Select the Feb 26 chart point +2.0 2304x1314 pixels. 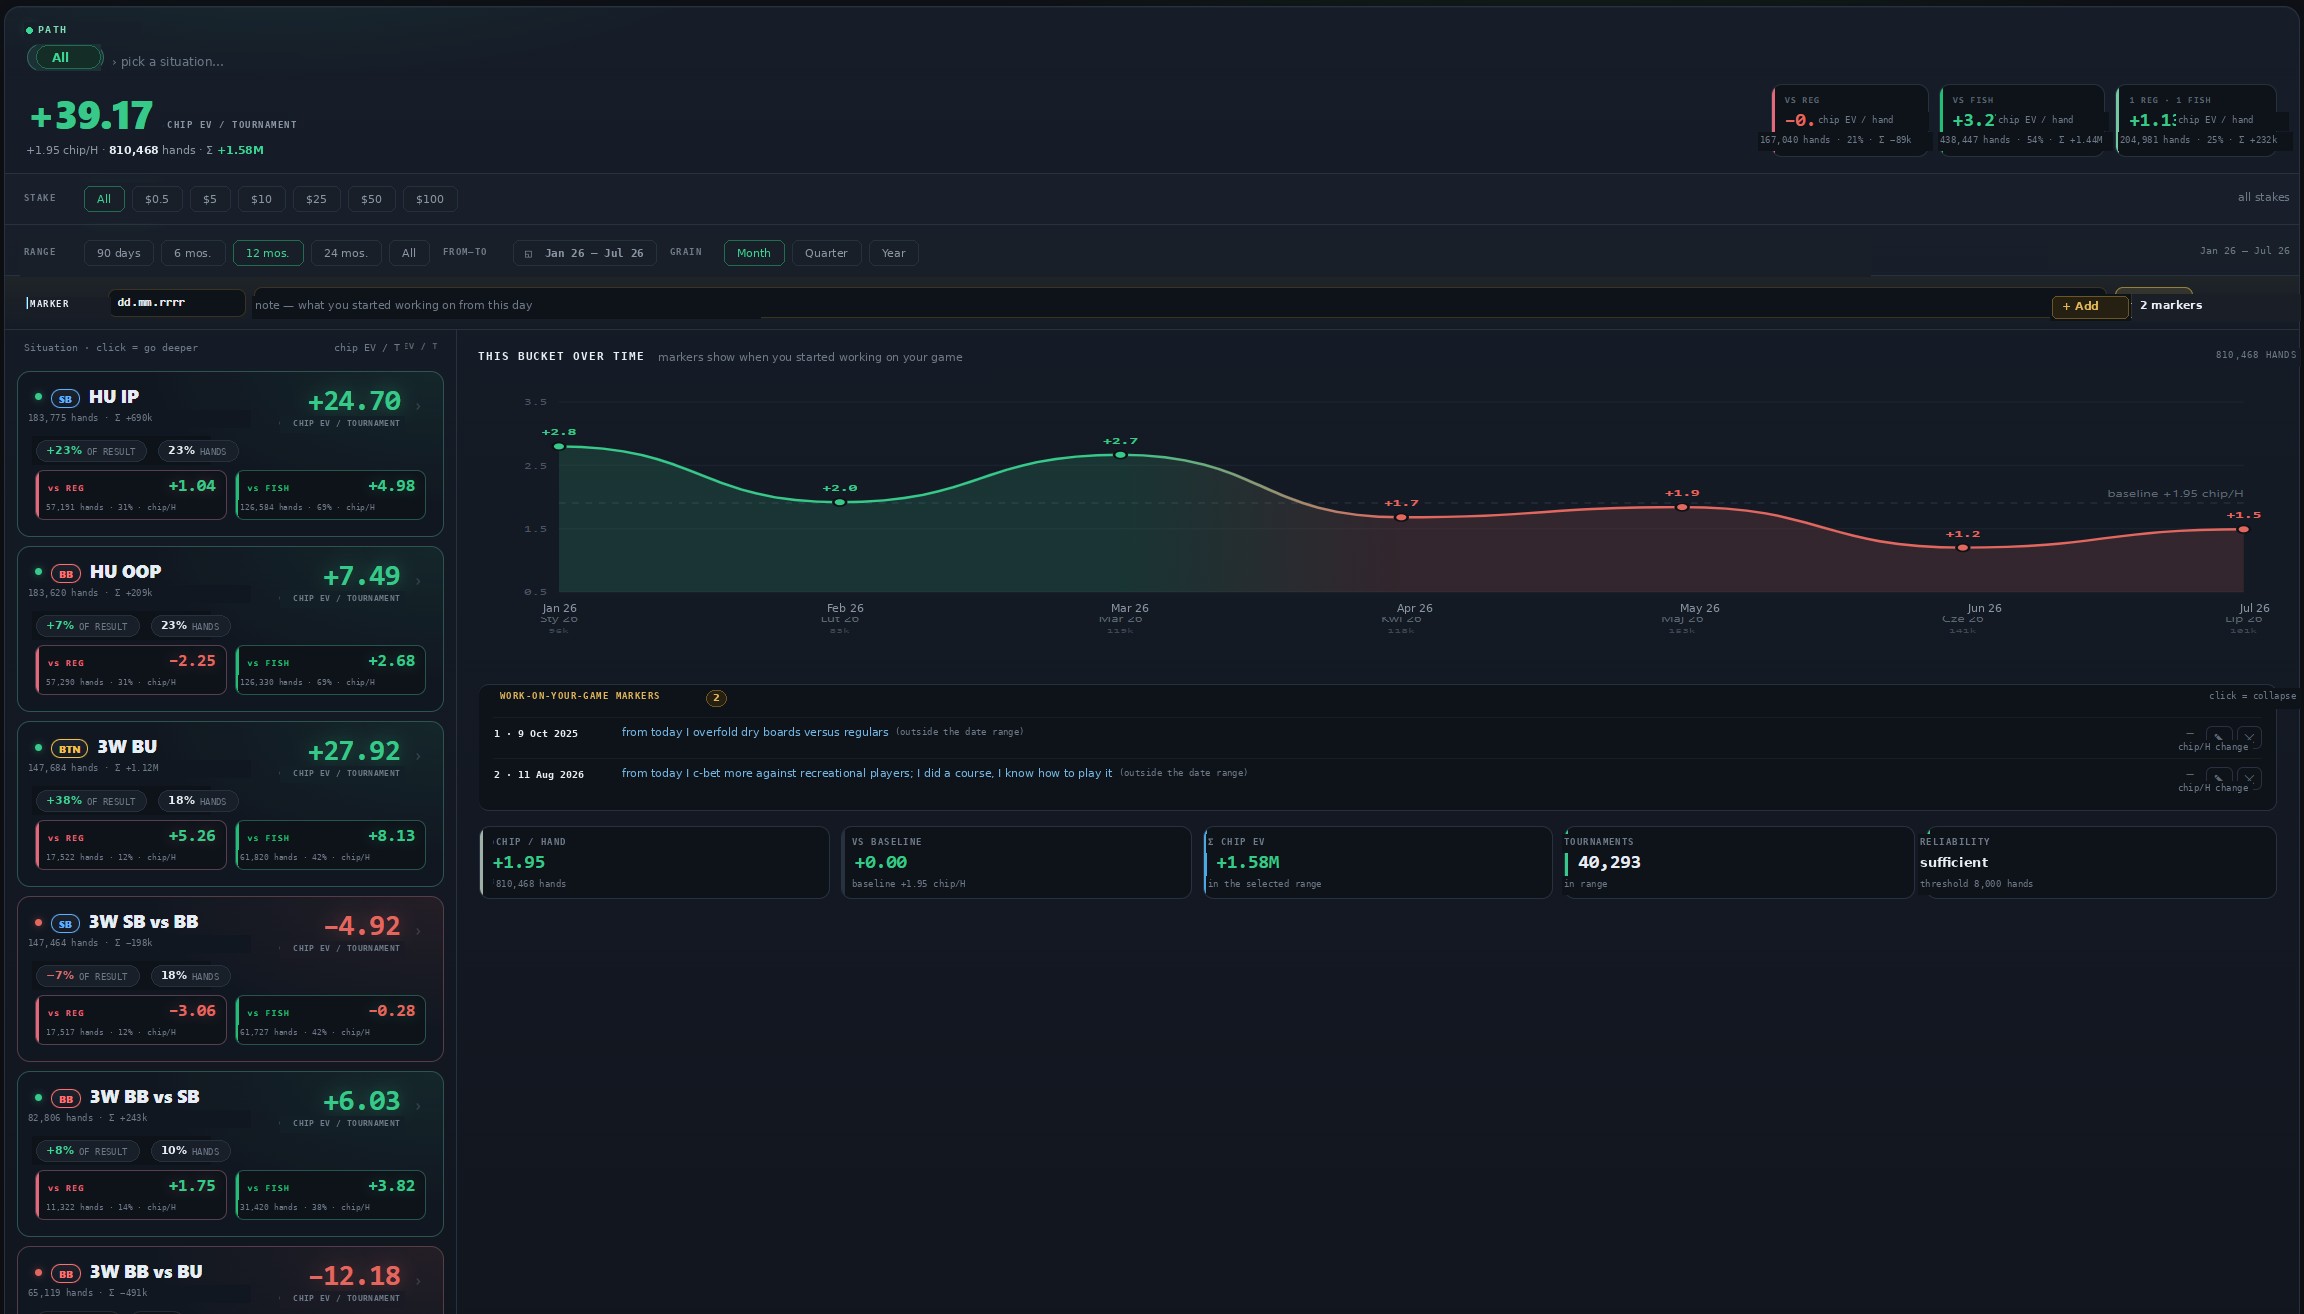pyautogui.click(x=840, y=502)
